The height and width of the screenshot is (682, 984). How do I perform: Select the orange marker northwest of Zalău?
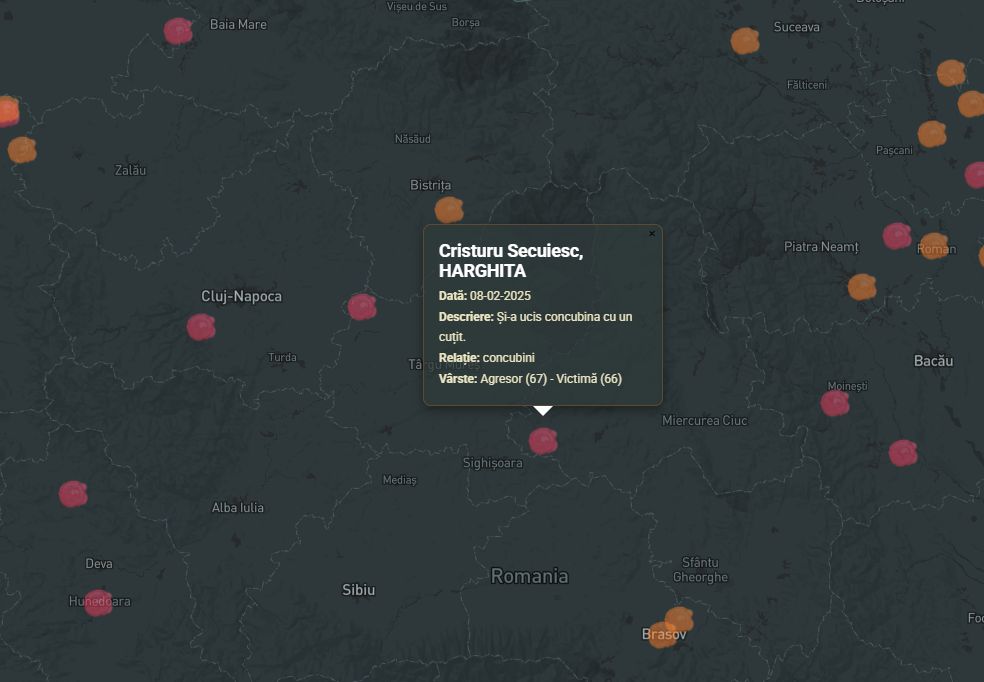(x=21, y=150)
